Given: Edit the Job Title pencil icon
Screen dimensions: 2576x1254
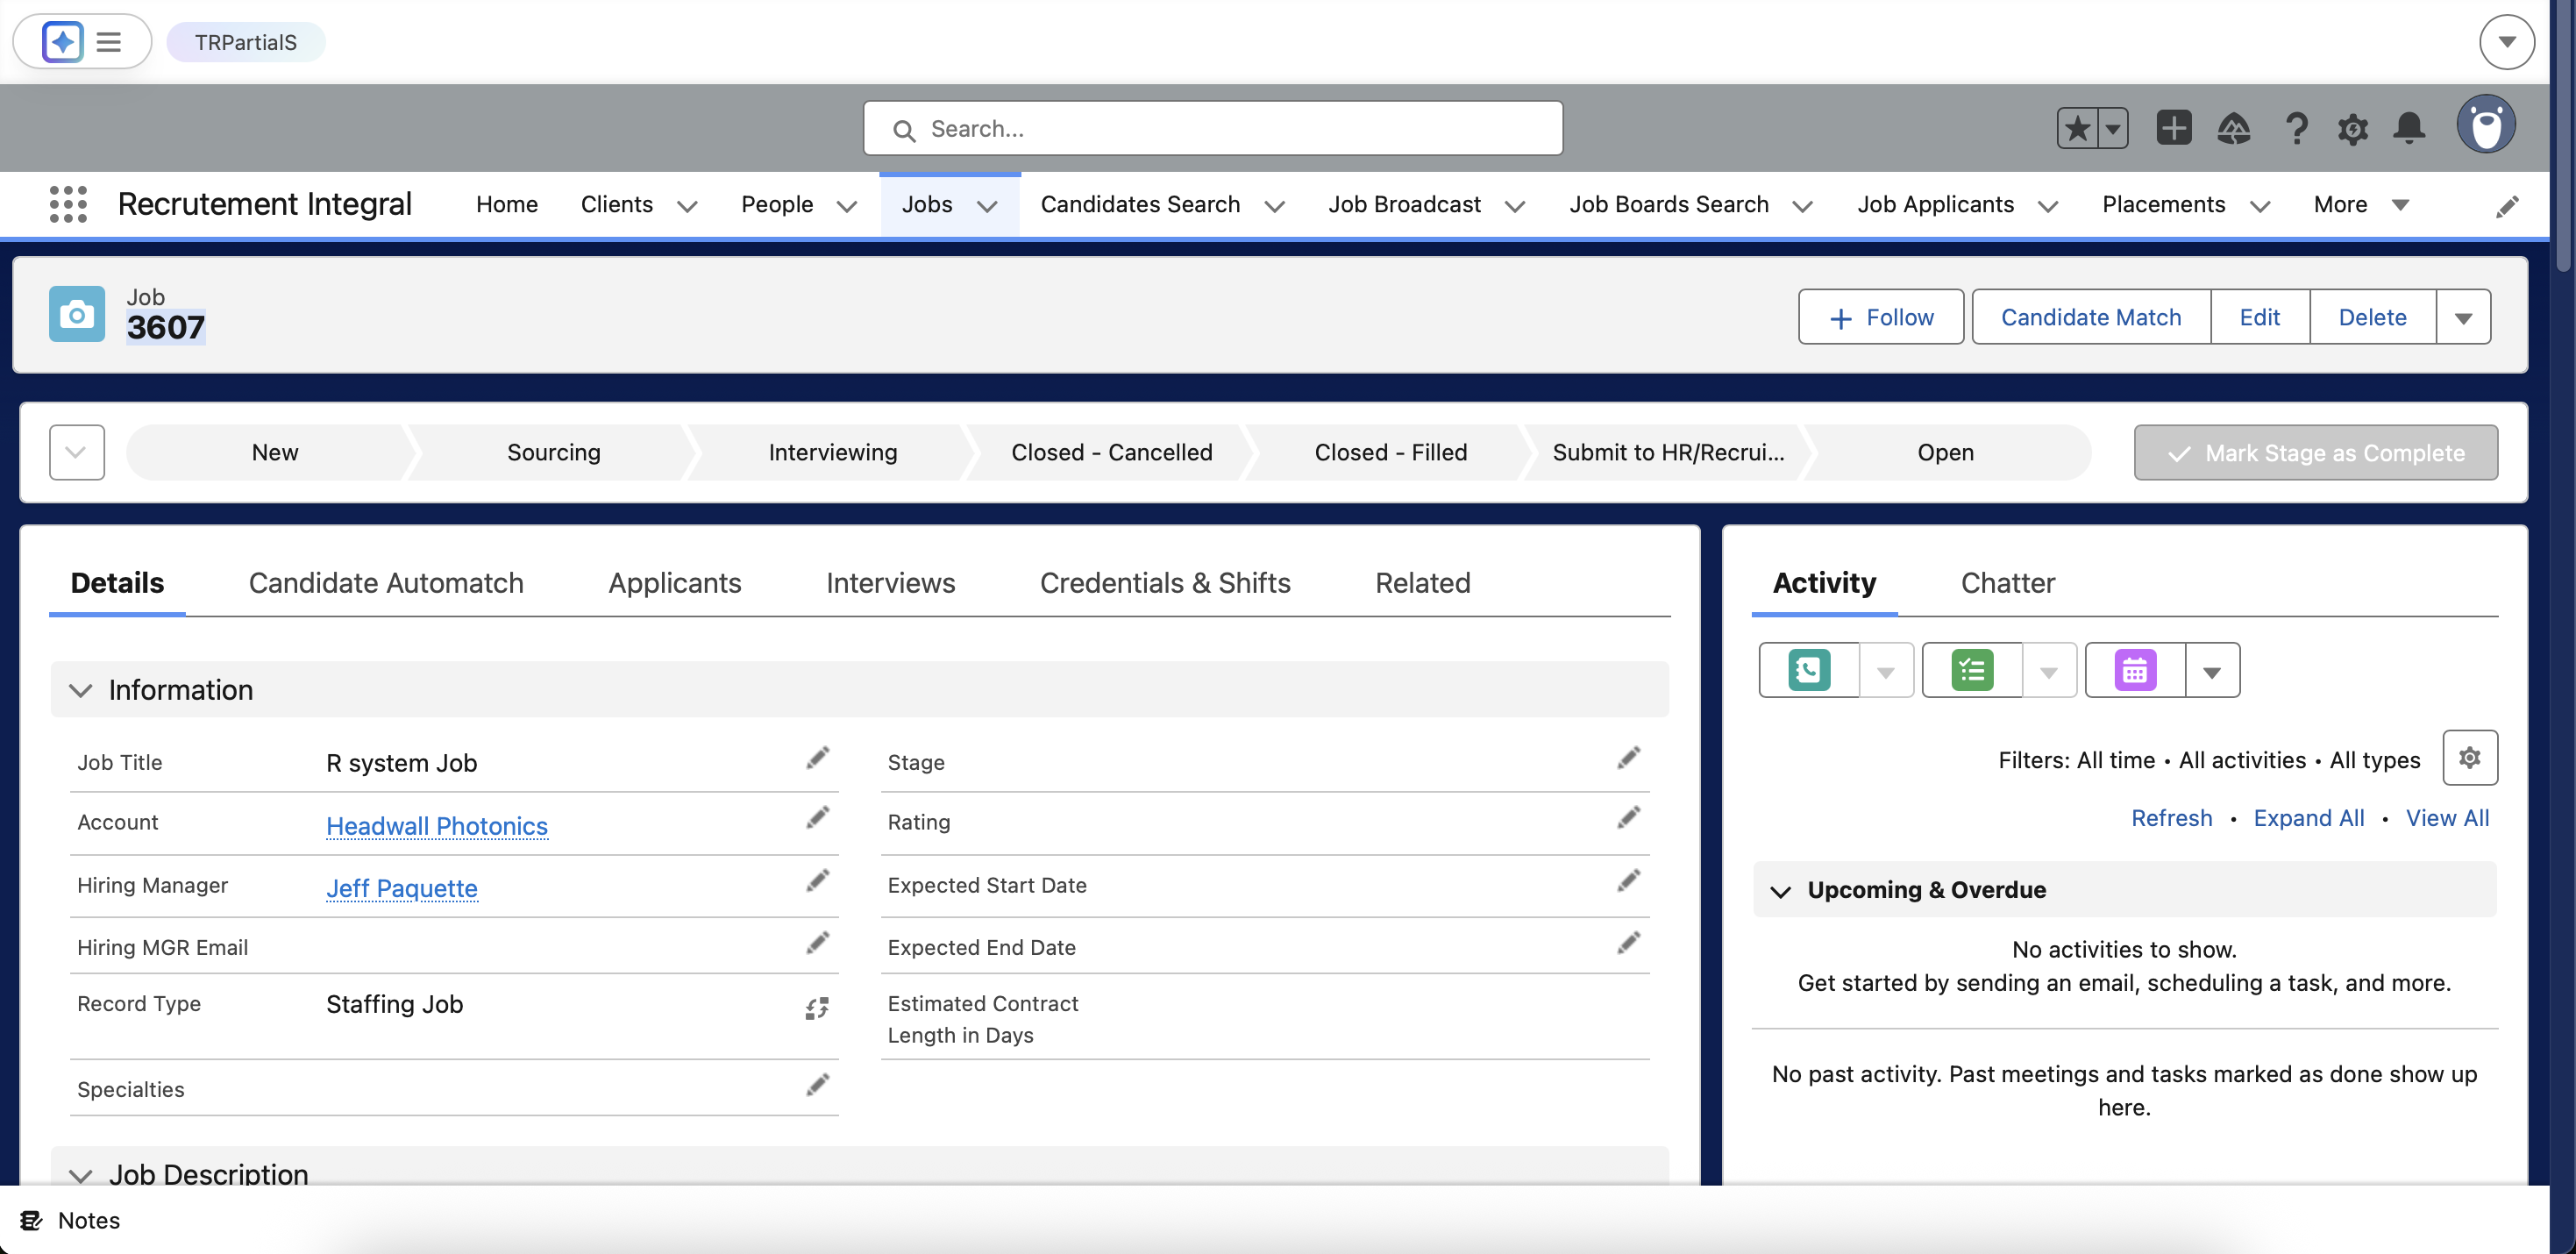Looking at the screenshot, I should coord(817,759).
